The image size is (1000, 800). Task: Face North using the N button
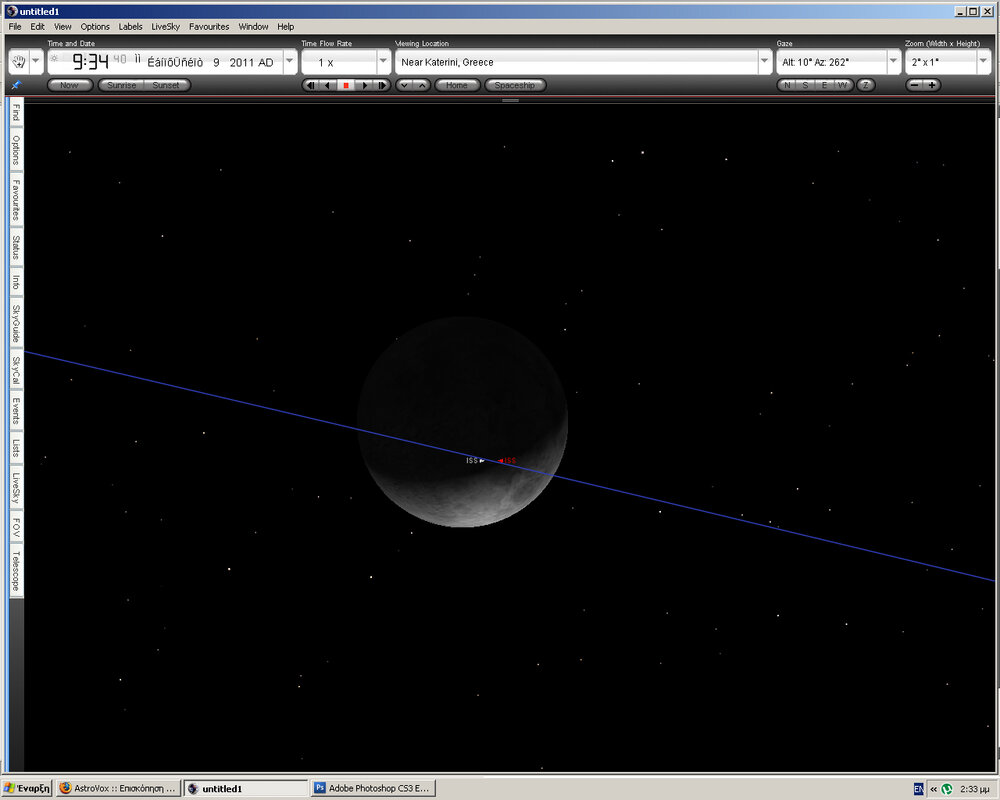point(787,85)
